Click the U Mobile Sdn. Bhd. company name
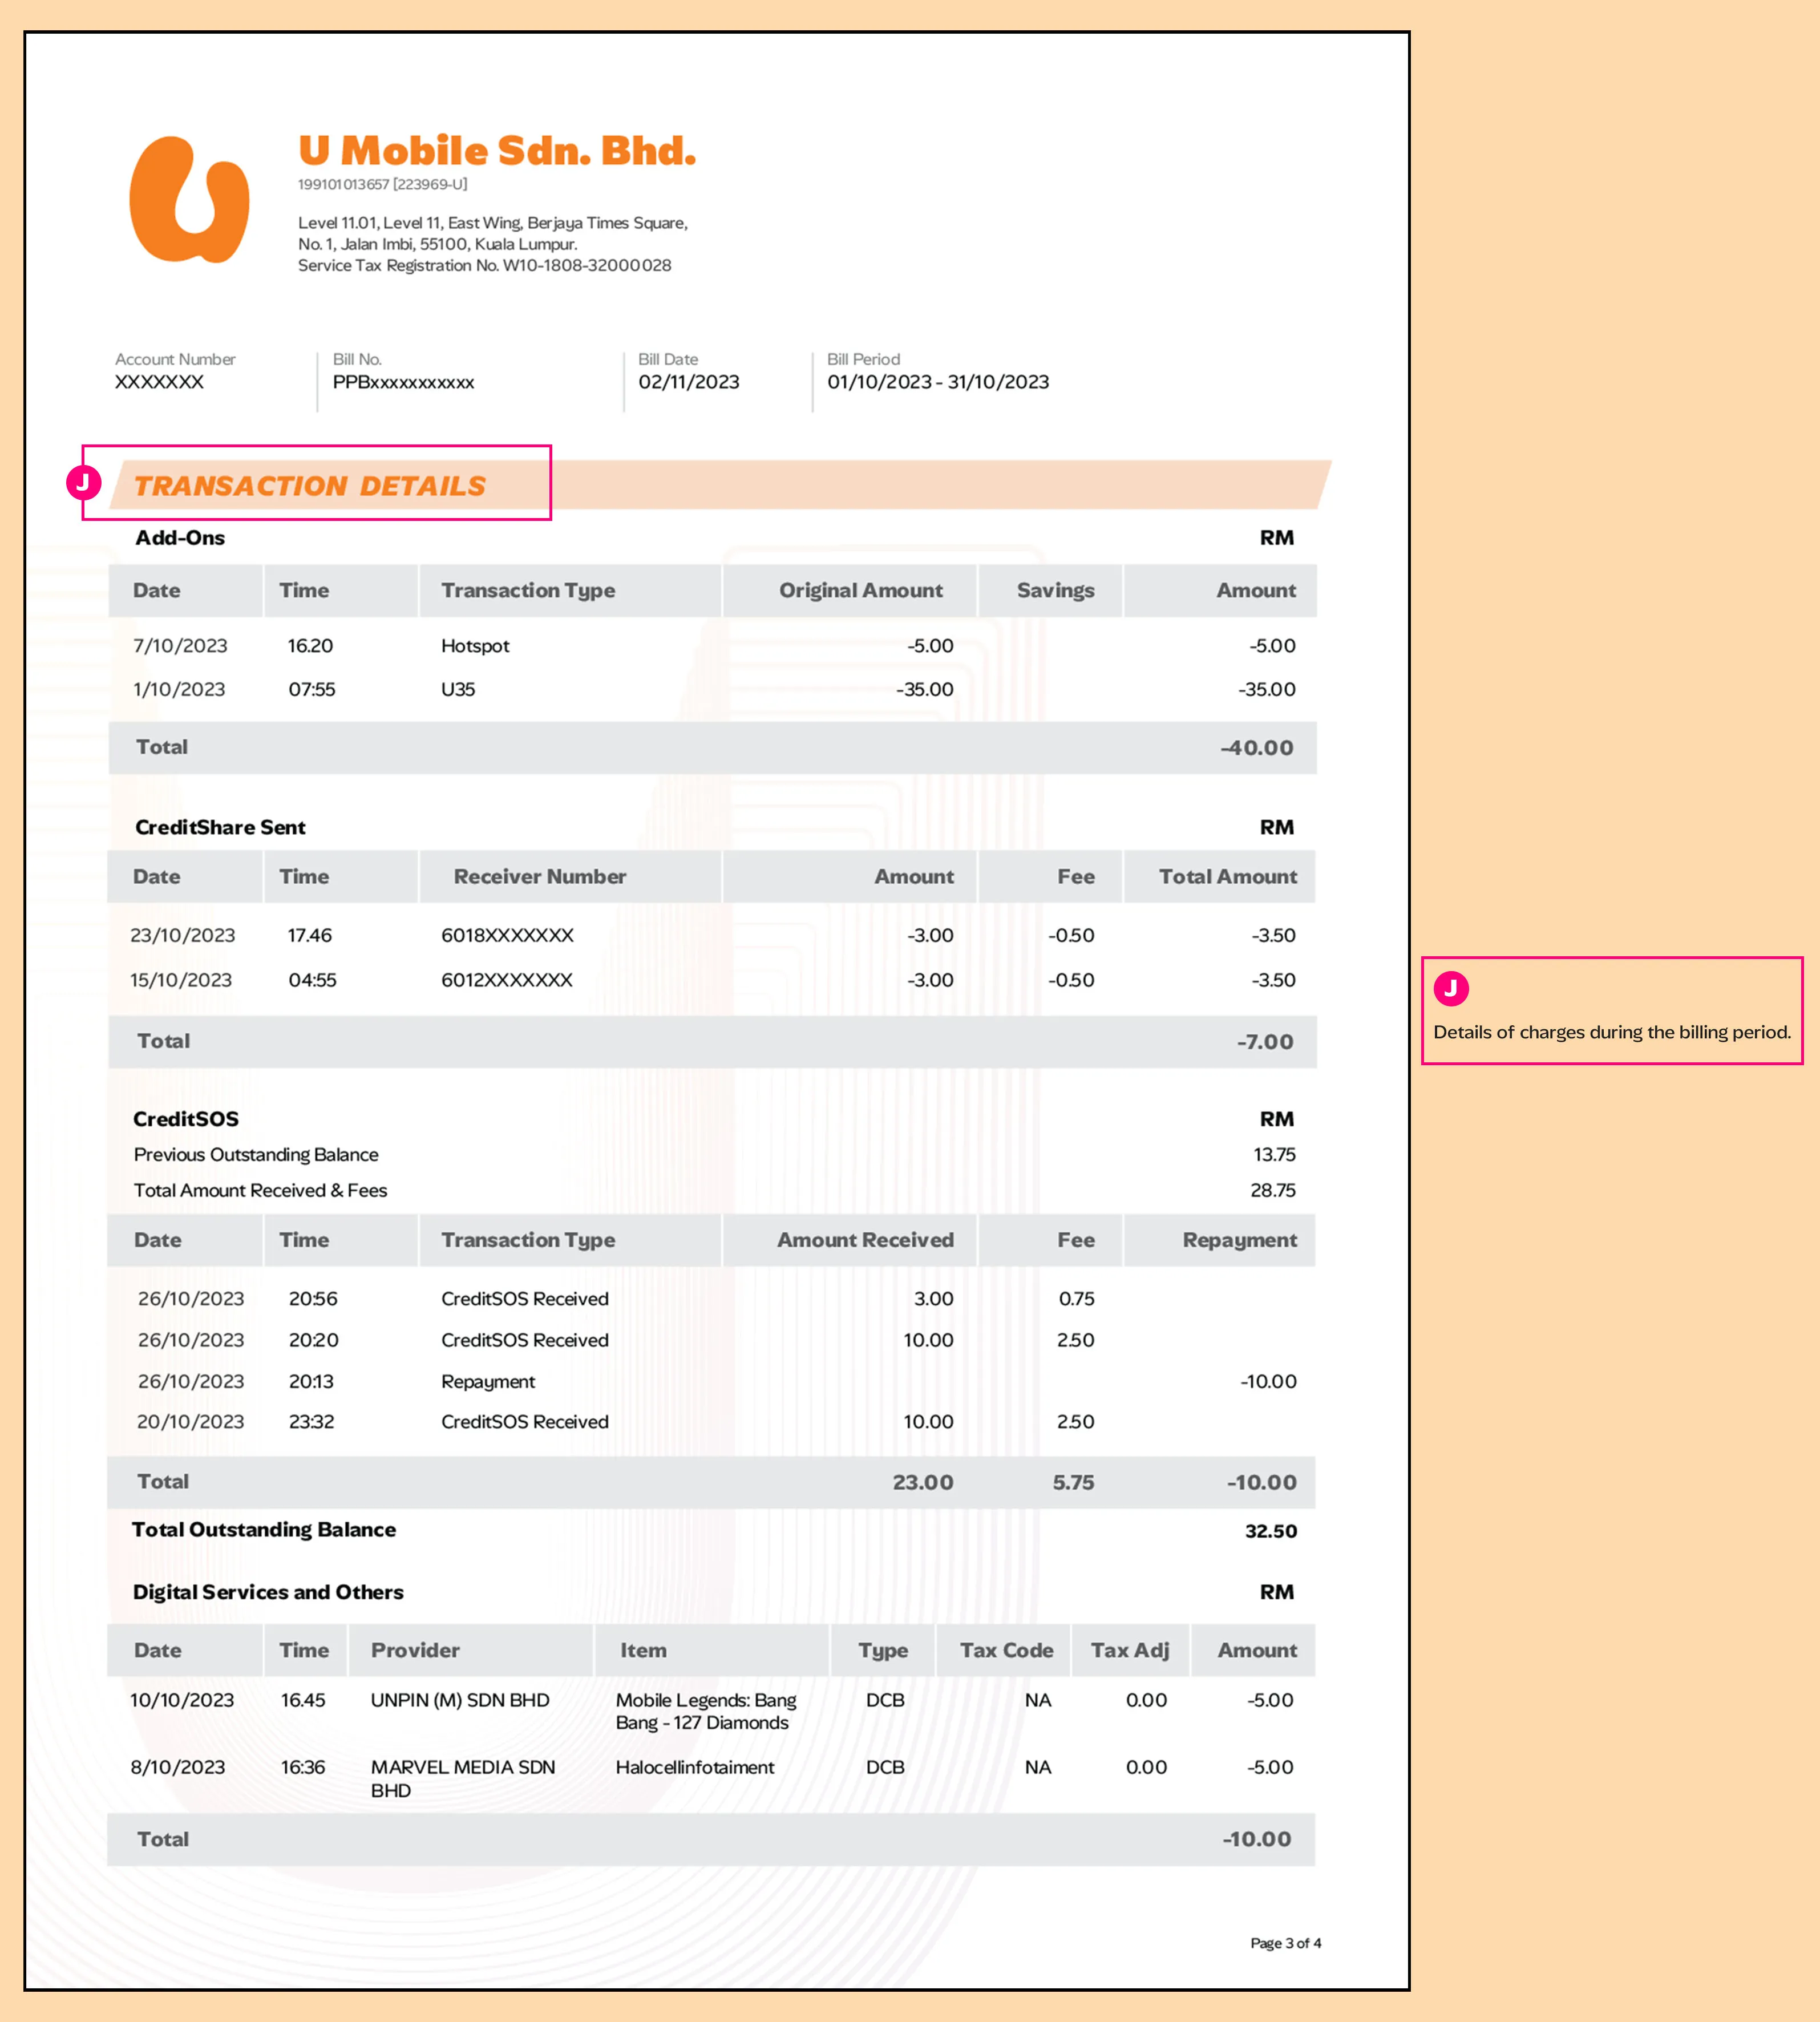The width and height of the screenshot is (1820, 2022). tap(497, 151)
